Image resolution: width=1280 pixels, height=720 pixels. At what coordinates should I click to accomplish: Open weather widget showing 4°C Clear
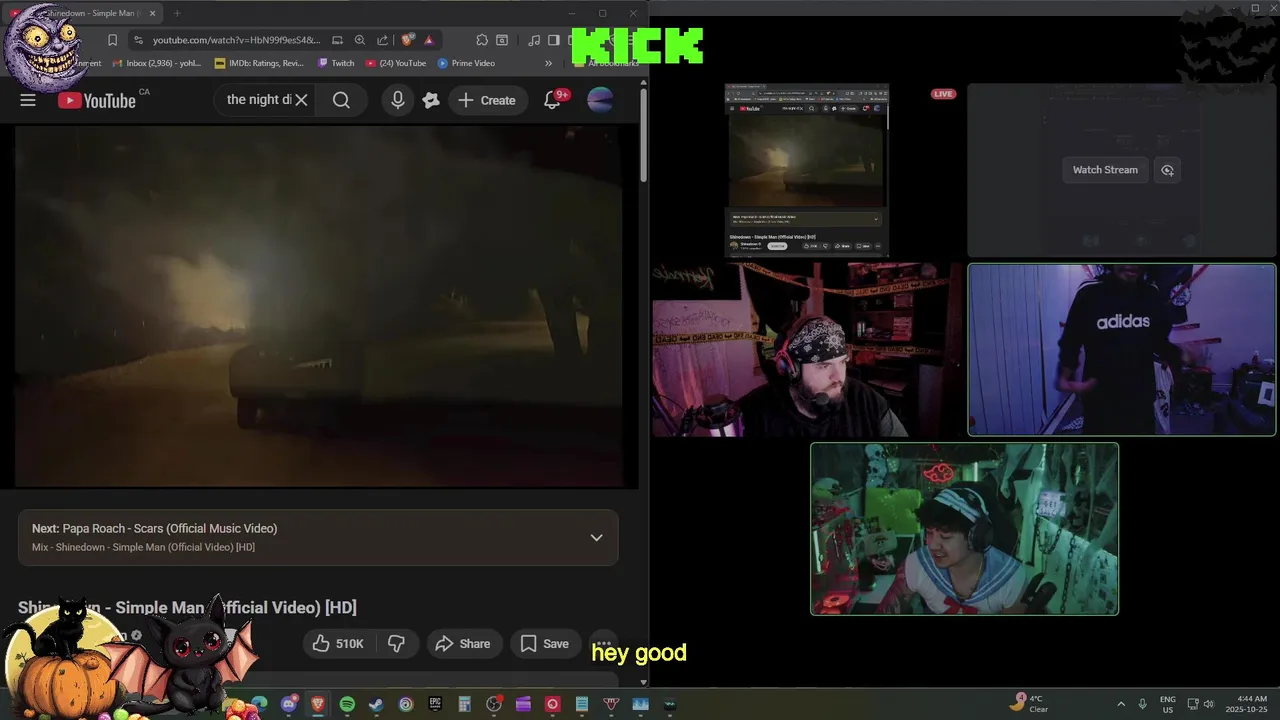point(1031,704)
